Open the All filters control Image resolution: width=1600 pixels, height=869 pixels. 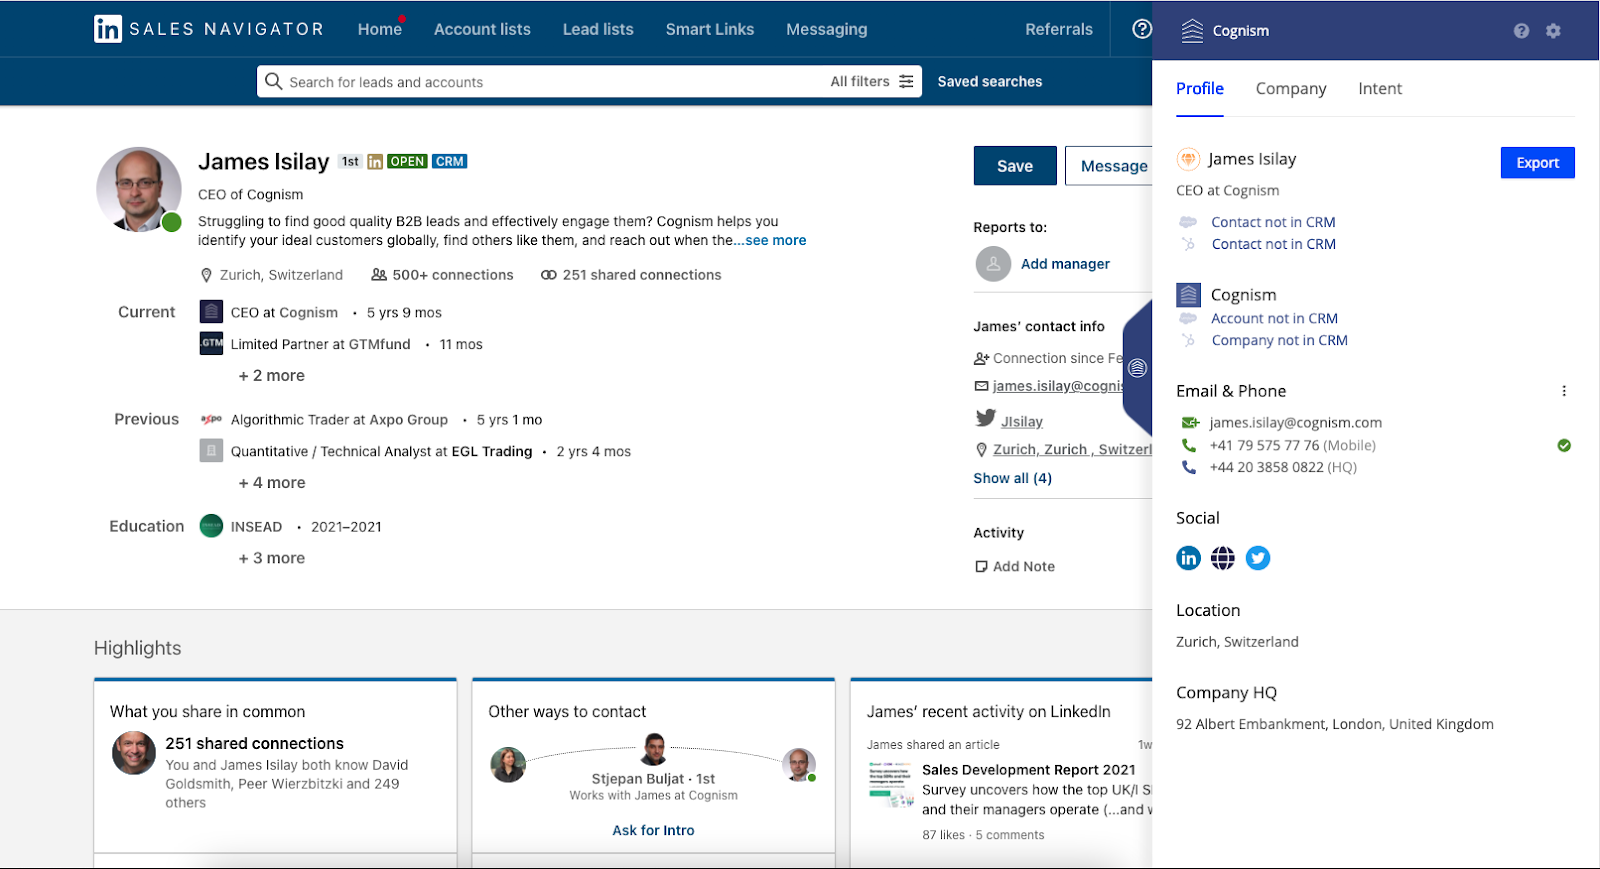[872, 82]
